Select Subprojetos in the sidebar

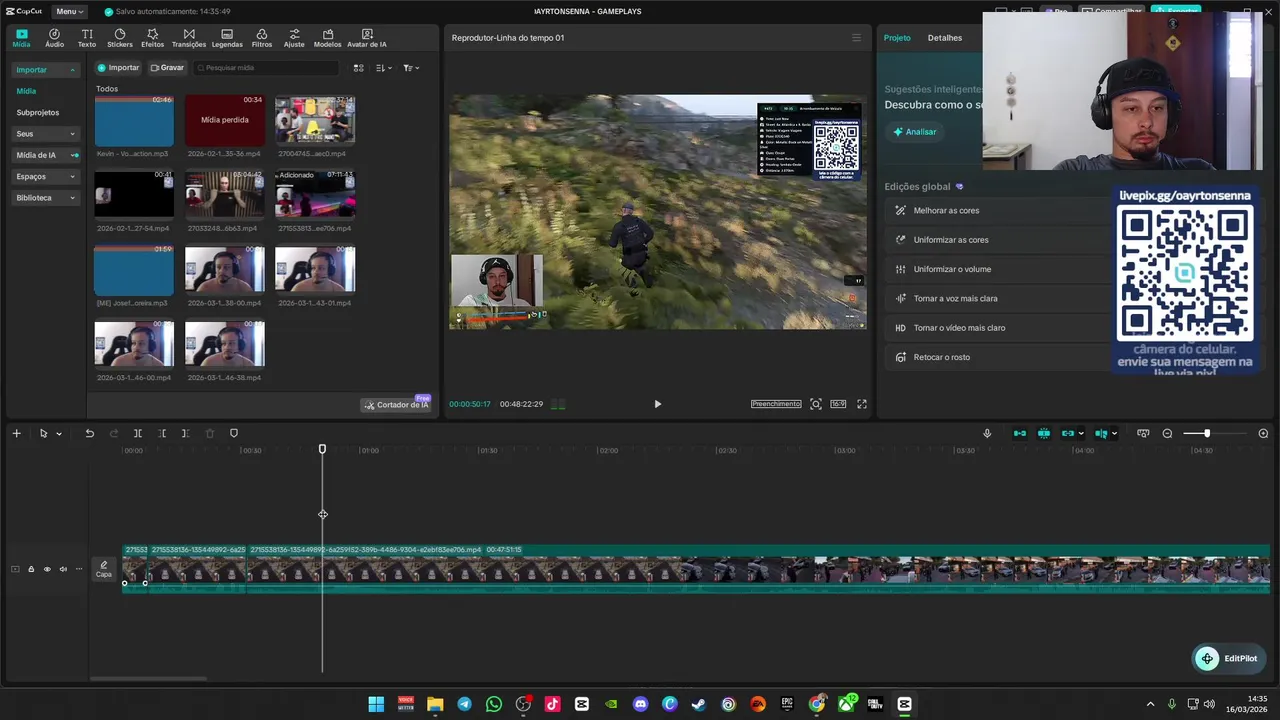(x=38, y=112)
